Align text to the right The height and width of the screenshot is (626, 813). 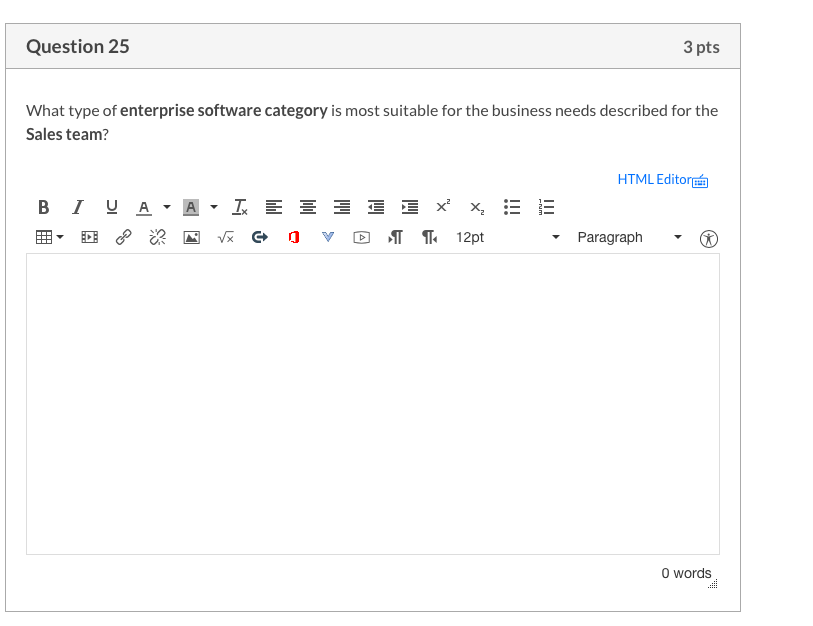pos(342,207)
